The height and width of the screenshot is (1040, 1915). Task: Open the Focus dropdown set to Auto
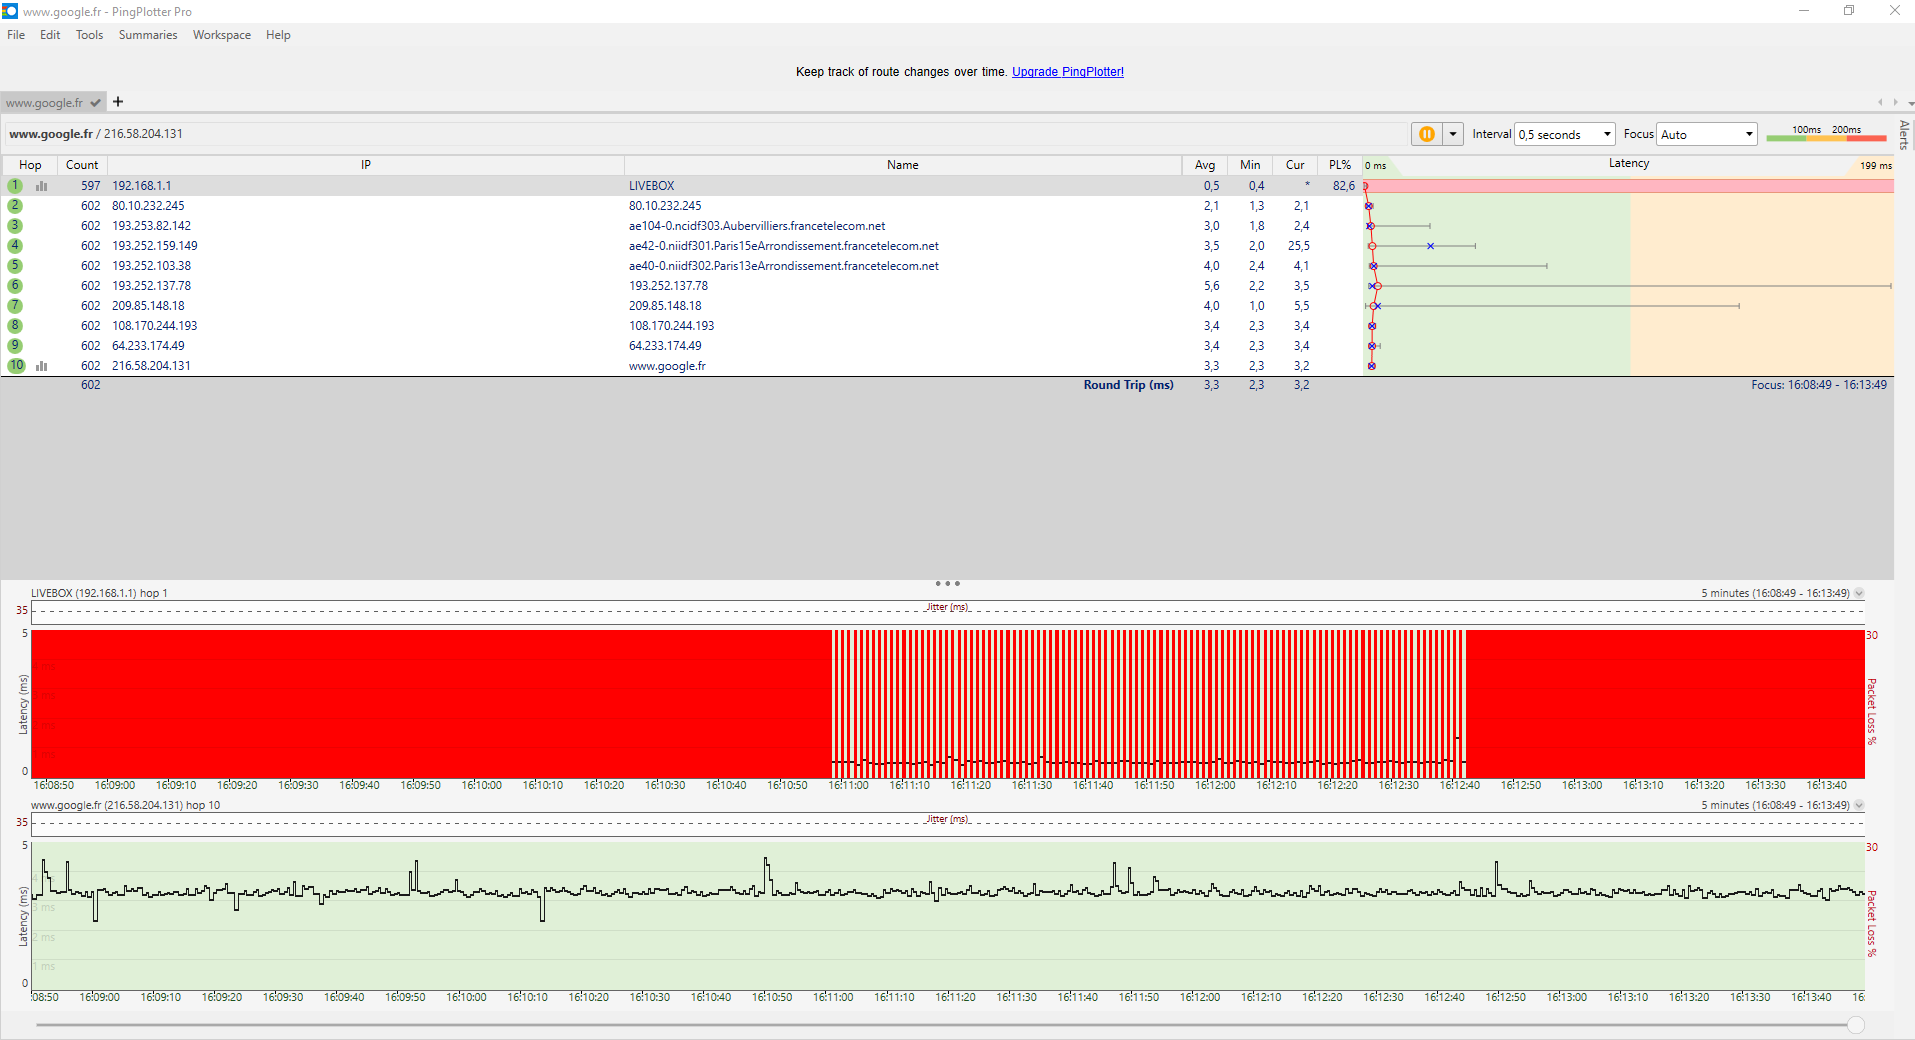point(1707,134)
